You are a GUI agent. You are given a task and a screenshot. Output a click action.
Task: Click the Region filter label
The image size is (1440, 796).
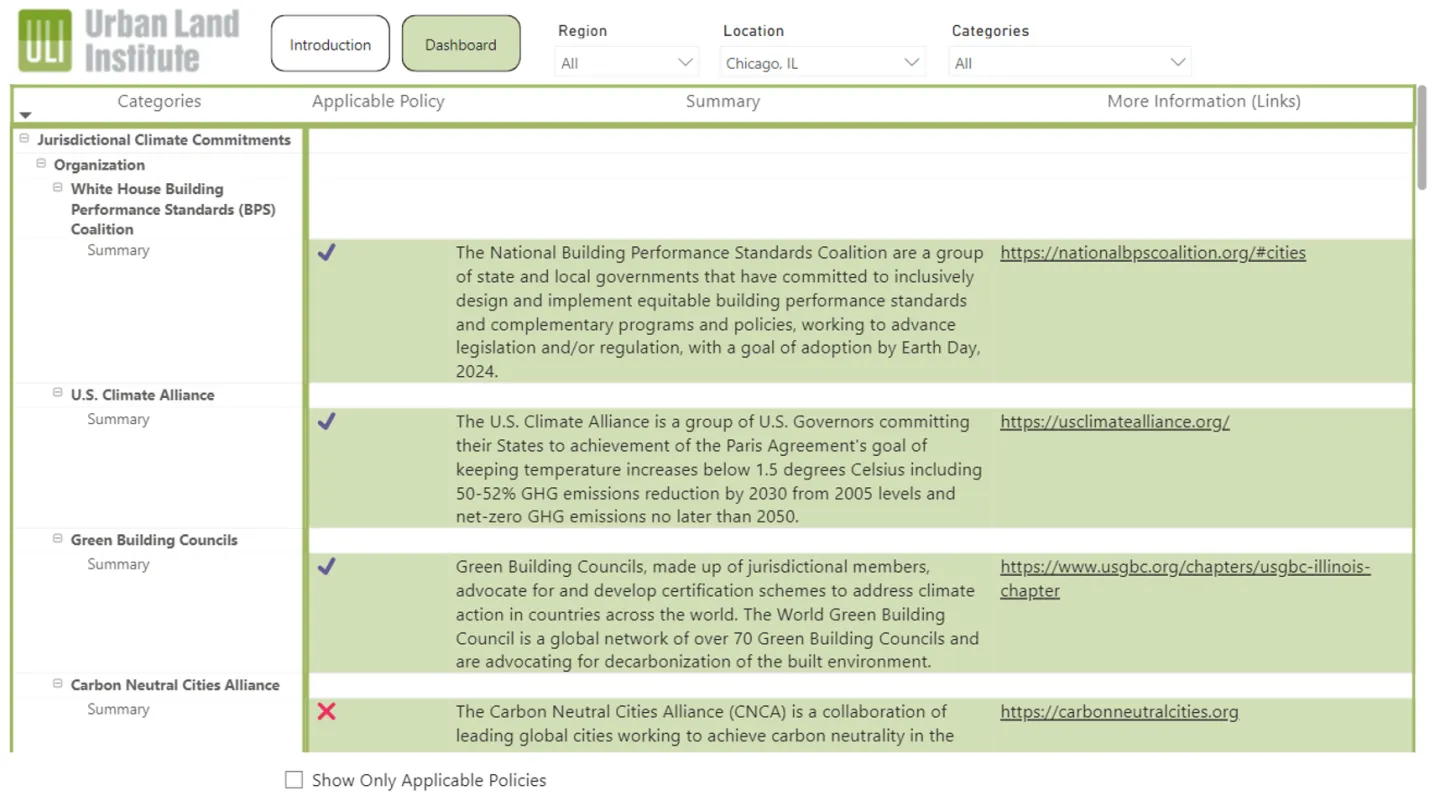coord(583,31)
